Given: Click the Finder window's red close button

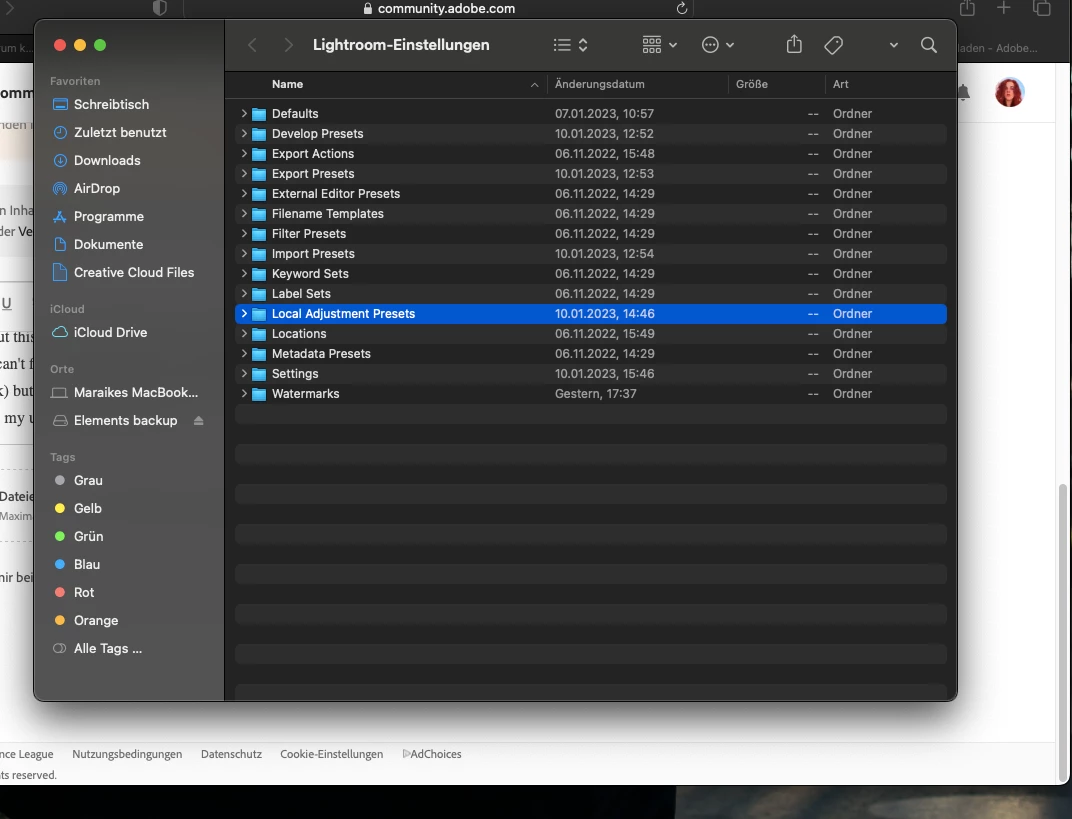Looking at the screenshot, I should (x=60, y=45).
